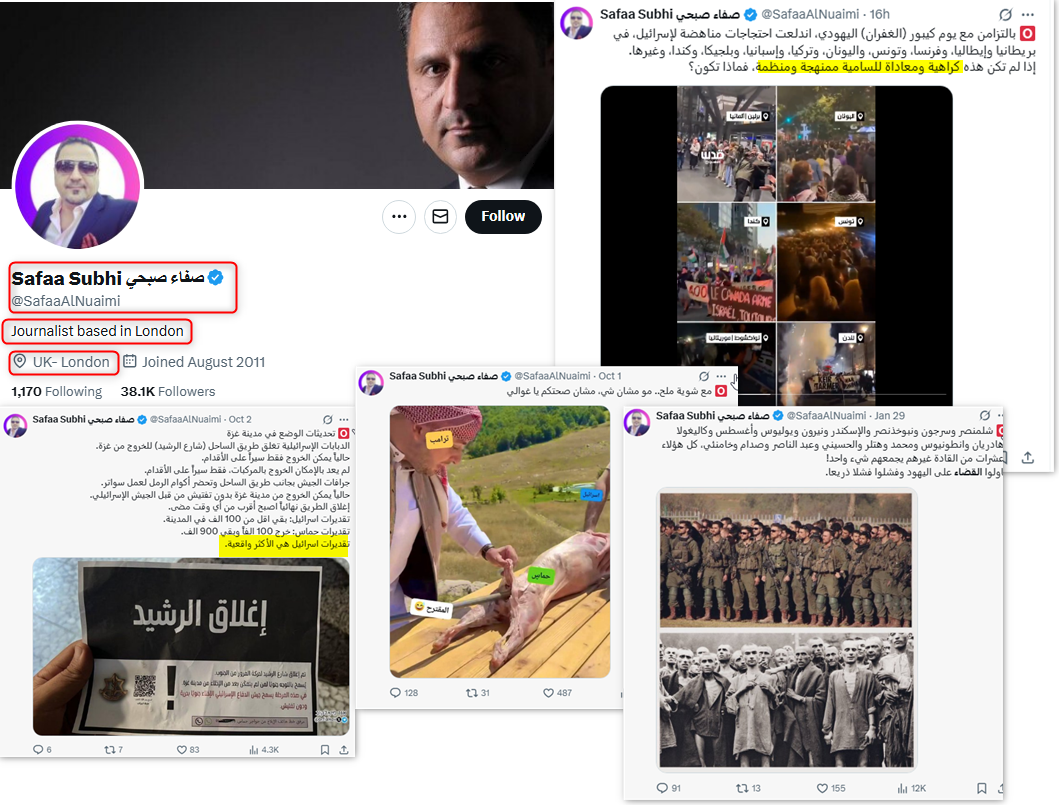
Task: Open the 38.1K Followers list
Action: [167, 392]
